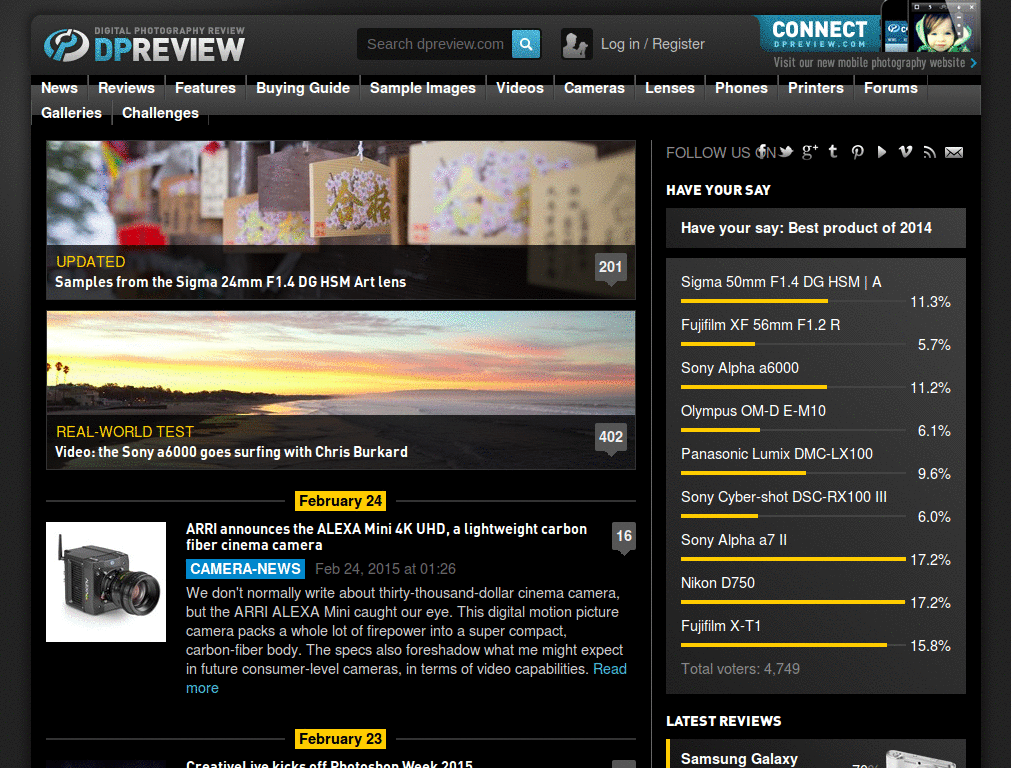Click the 17.2% value for Nikon D750

[x=931, y=603]
